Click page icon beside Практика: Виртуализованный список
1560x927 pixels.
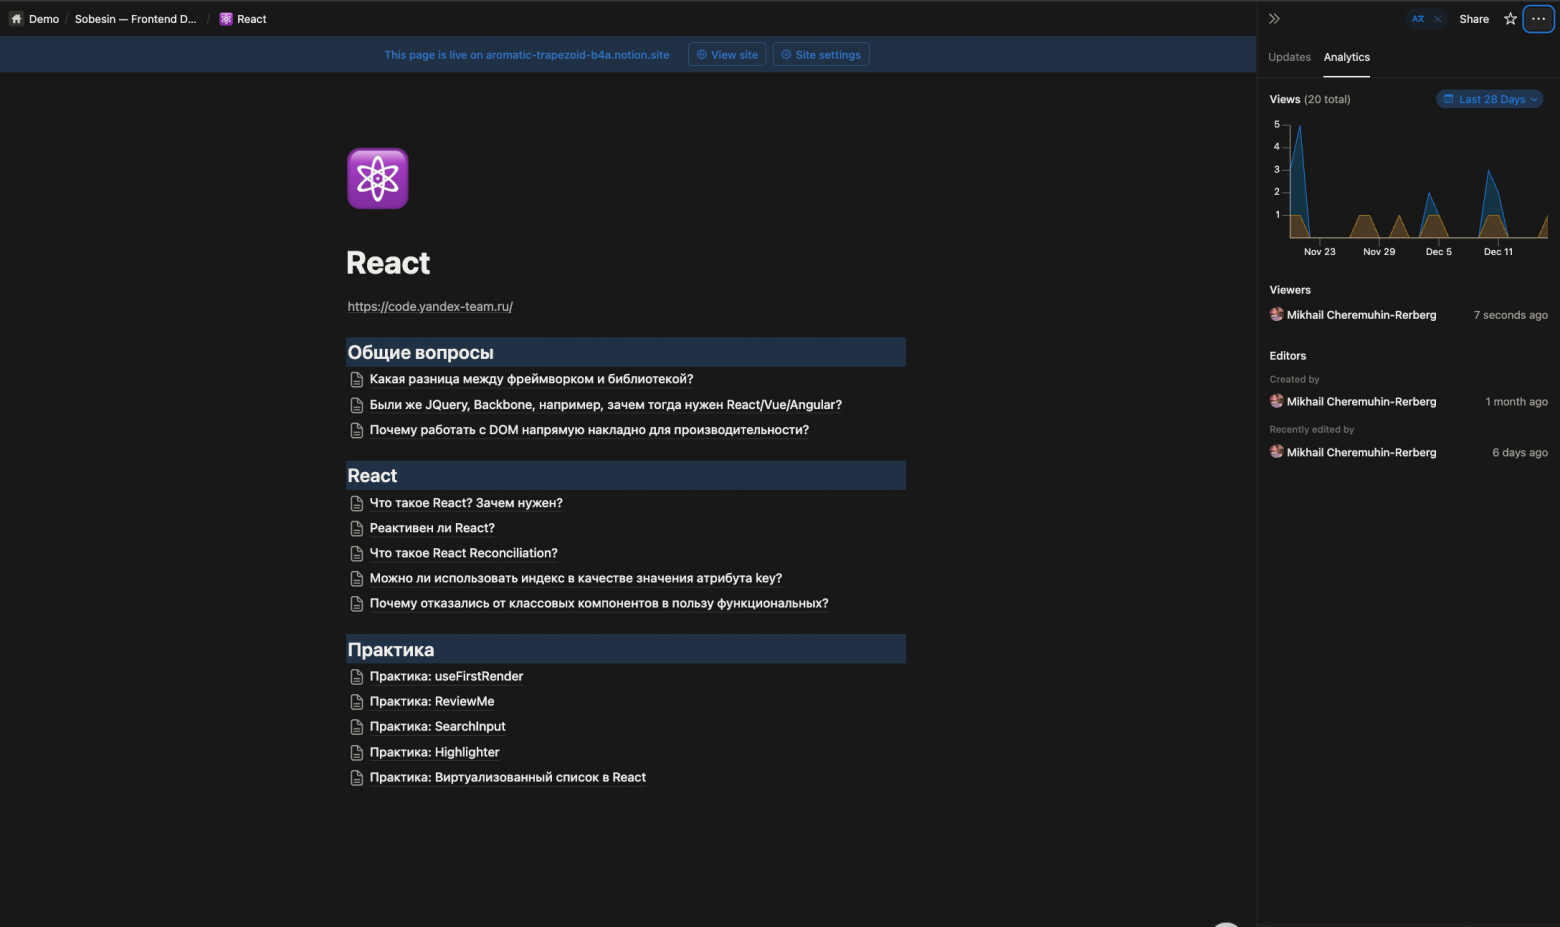pos(356,778)
